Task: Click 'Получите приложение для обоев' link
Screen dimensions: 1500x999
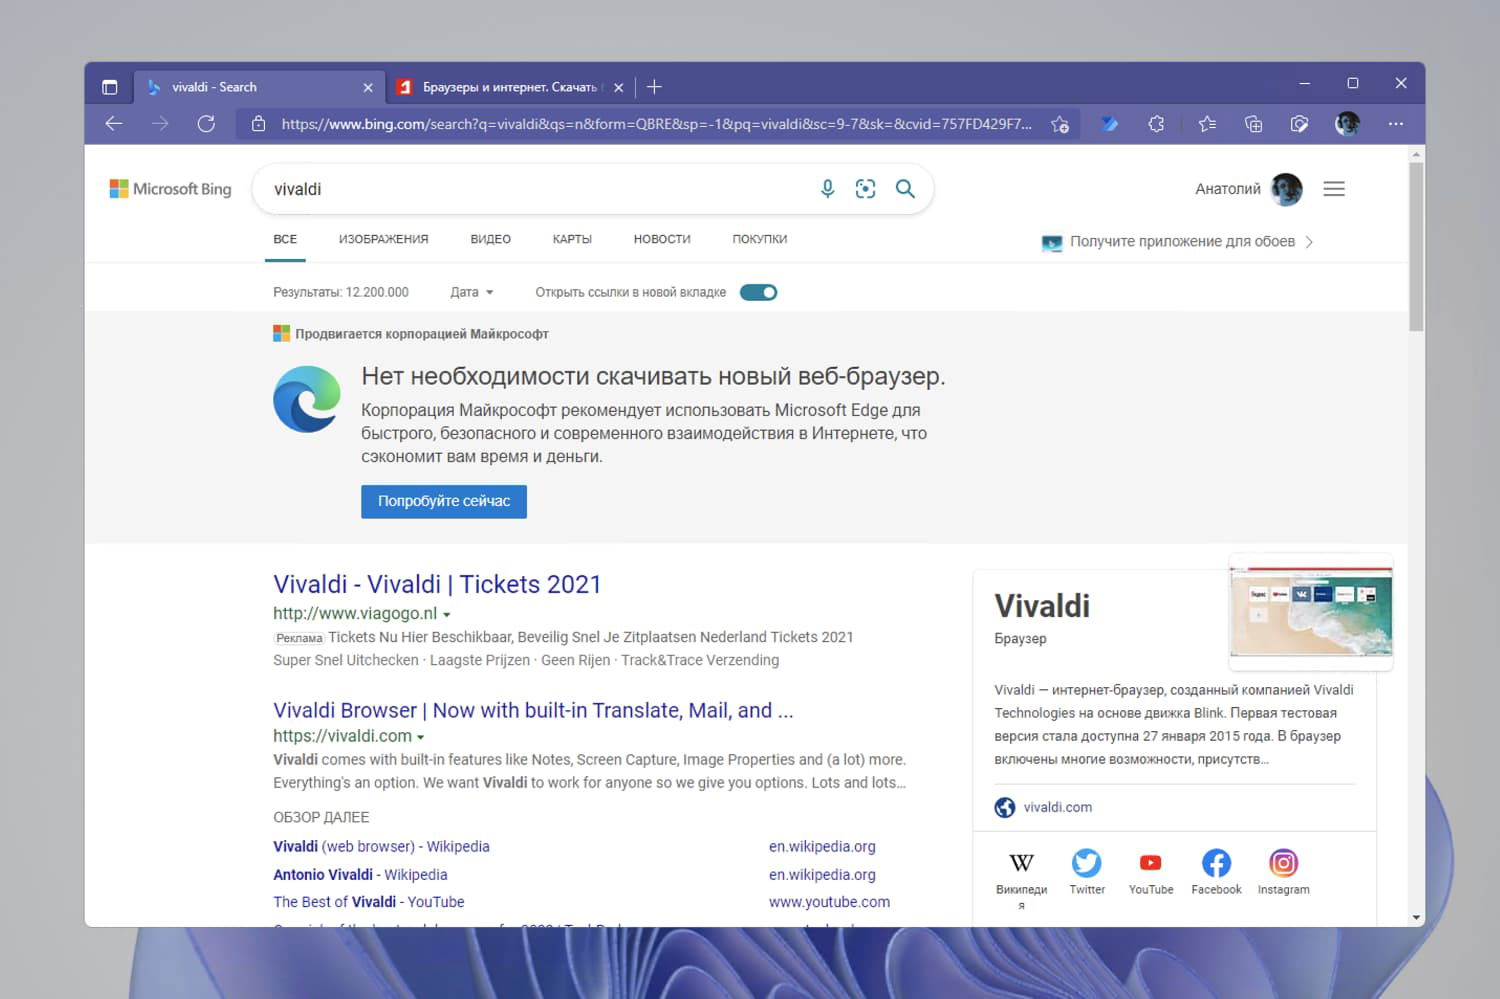Action: 1182,241
